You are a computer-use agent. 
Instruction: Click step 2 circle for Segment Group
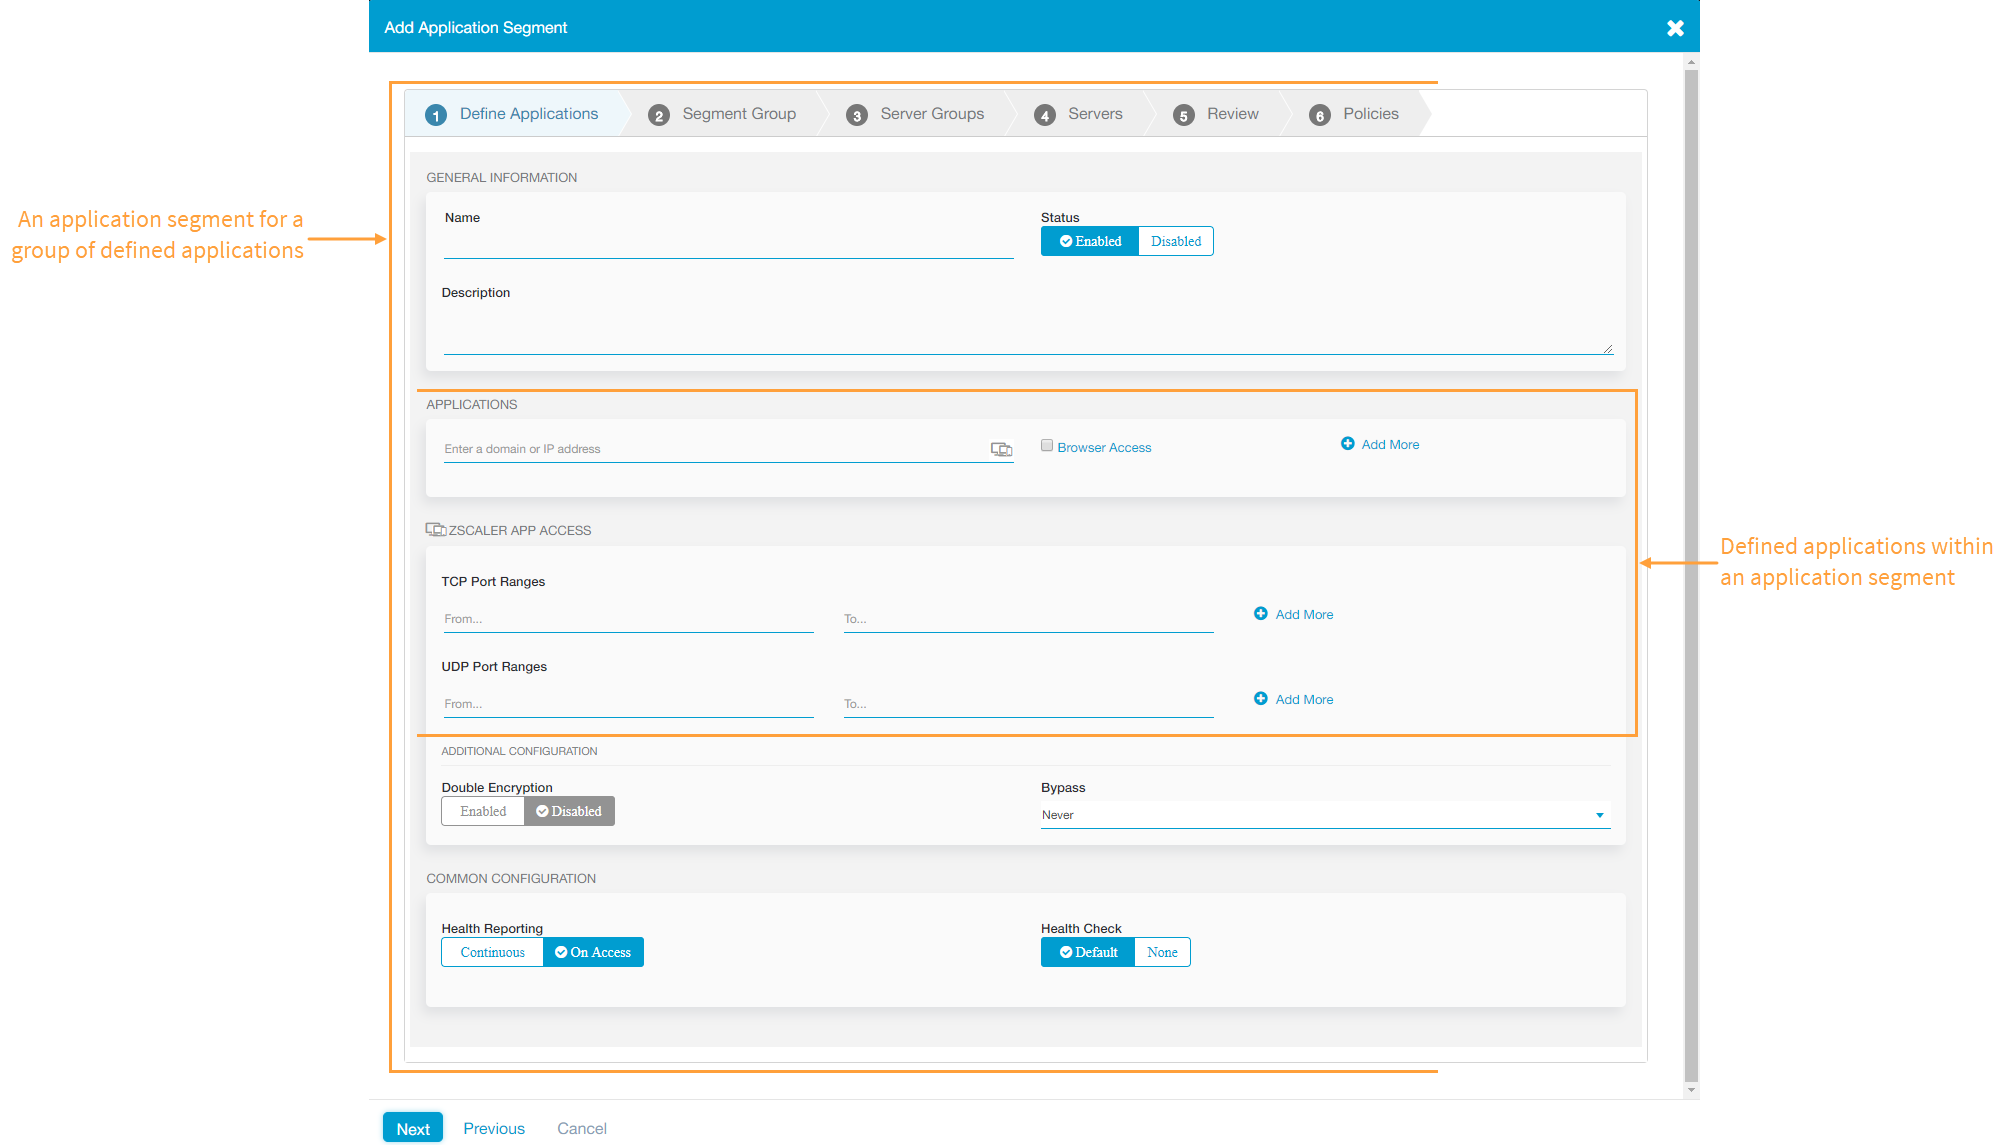tap(658, 115)
